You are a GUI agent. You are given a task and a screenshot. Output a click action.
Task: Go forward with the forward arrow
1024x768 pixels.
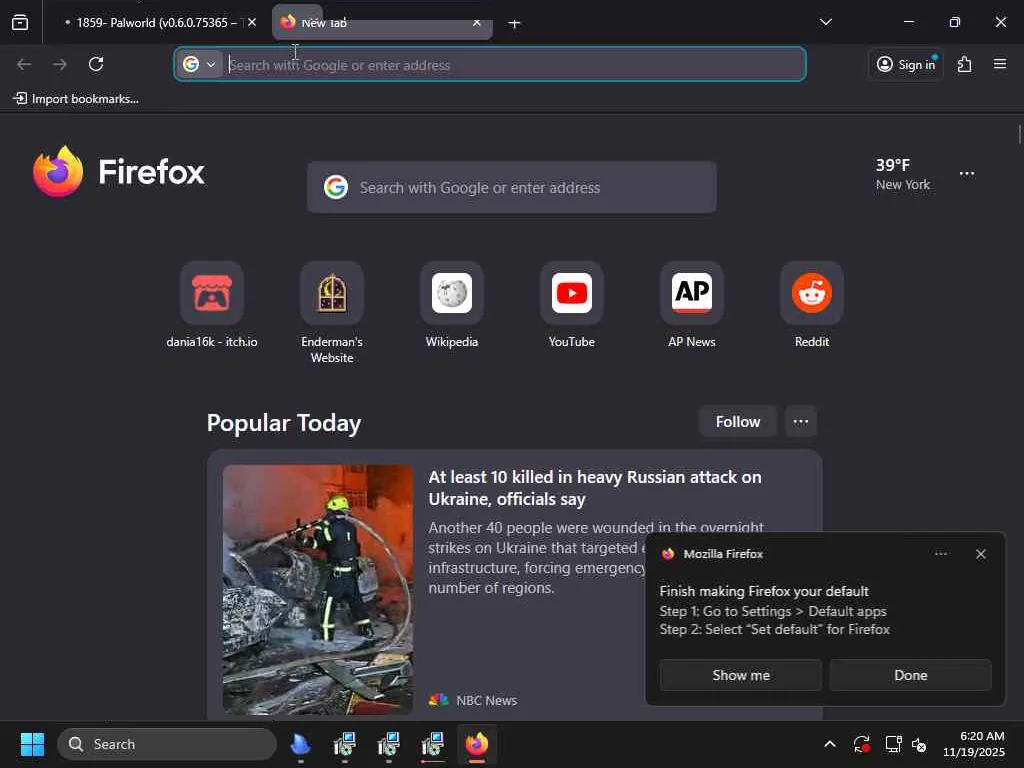[59, 64]
